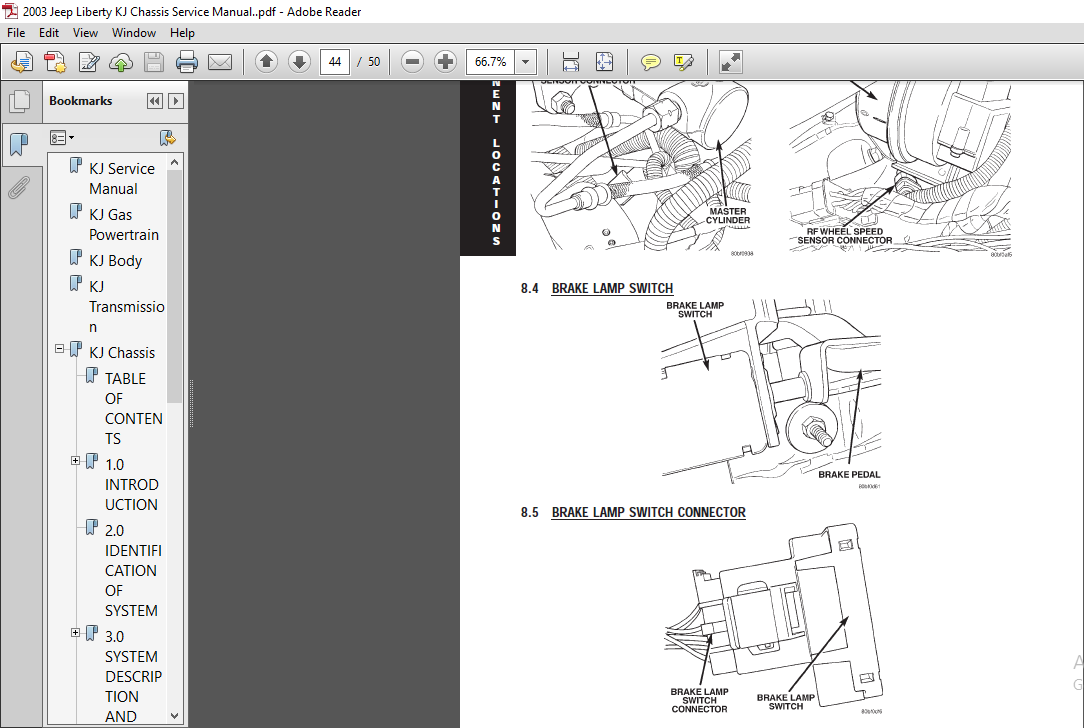Click the bookmarks scrollbar down arrow
The height and width of the screenshot is (728, 1084).
pyautogui.click(x=174, y=716)
